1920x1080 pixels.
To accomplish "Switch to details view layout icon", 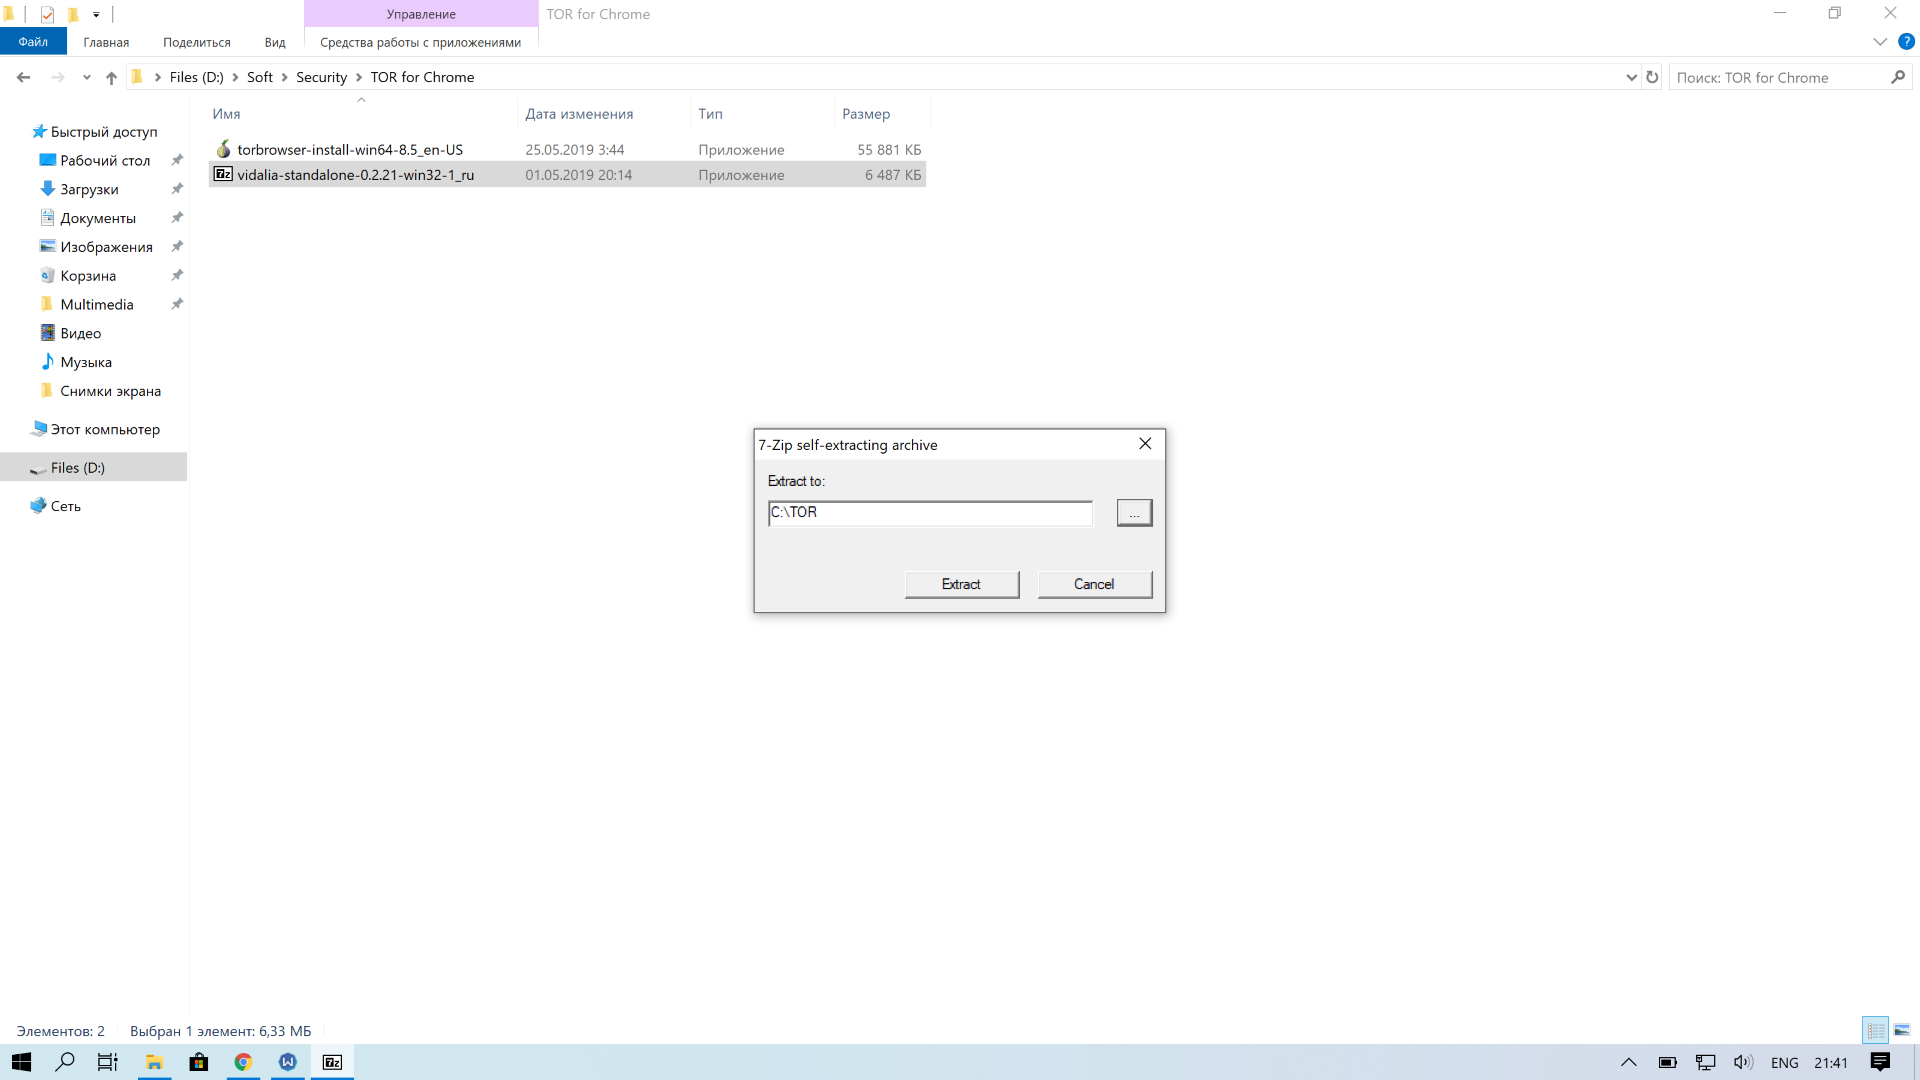I will coord(1875,1030).
